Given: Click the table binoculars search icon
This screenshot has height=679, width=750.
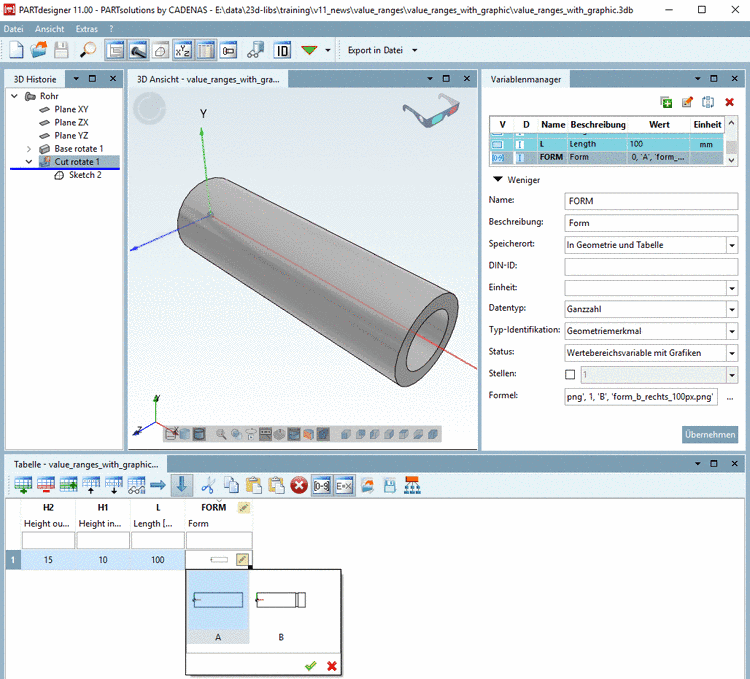Looking at the screenshot, I should coord(136,485).
